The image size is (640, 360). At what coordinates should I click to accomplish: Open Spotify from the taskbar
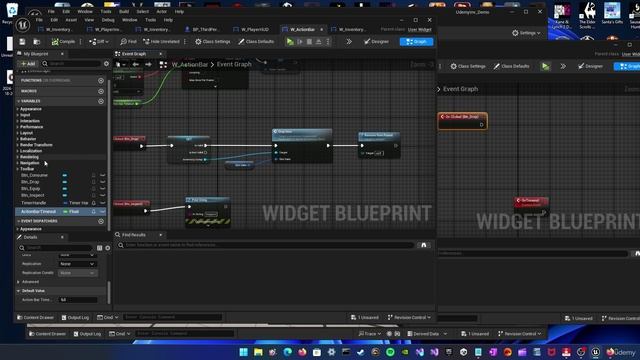[390, 352]
